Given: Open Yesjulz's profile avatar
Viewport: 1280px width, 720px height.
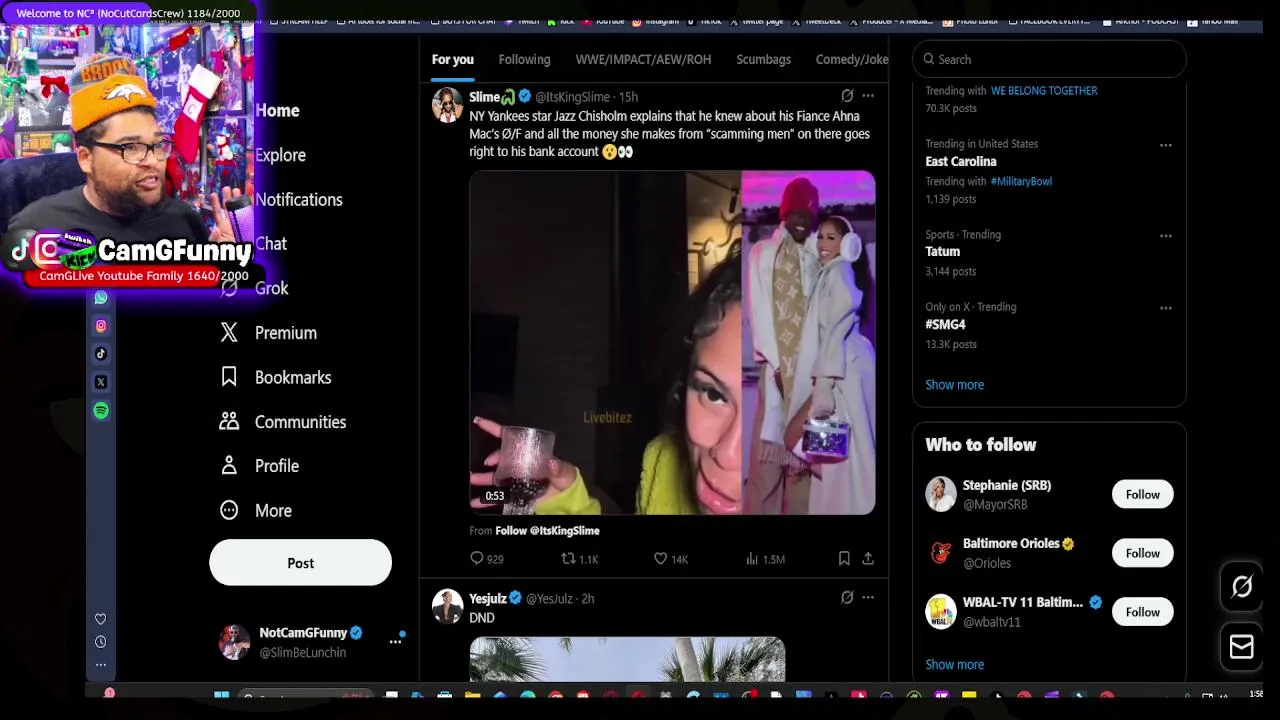Looking at the screenshot, I should pos(447,606).
